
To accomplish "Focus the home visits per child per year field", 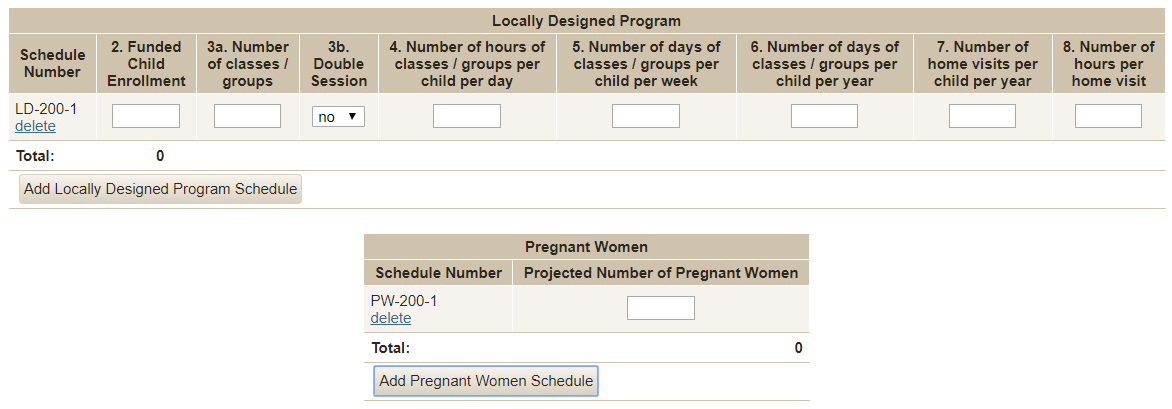I will click(x=982, y=116).
